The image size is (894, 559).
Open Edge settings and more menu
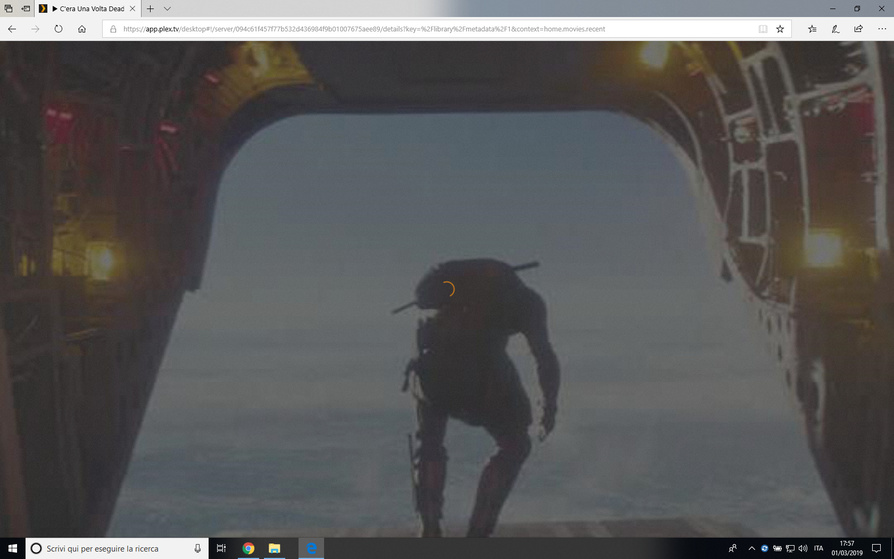(882, 29)
